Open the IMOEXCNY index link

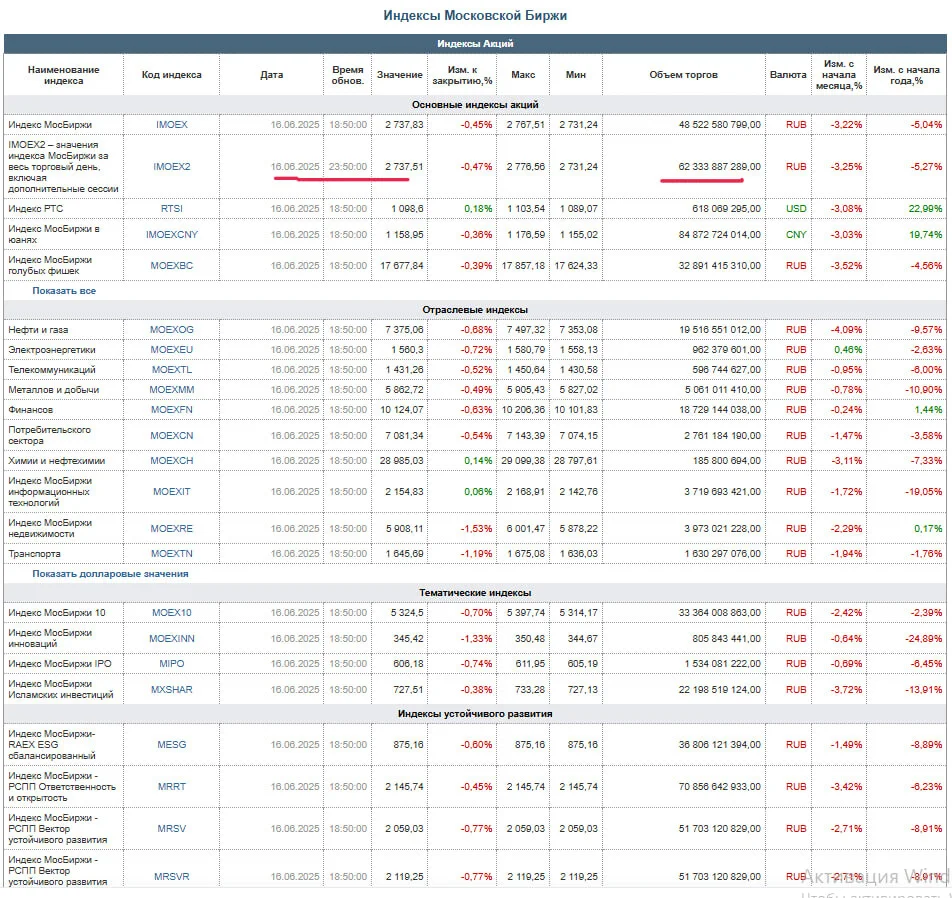tap(172, 234)
